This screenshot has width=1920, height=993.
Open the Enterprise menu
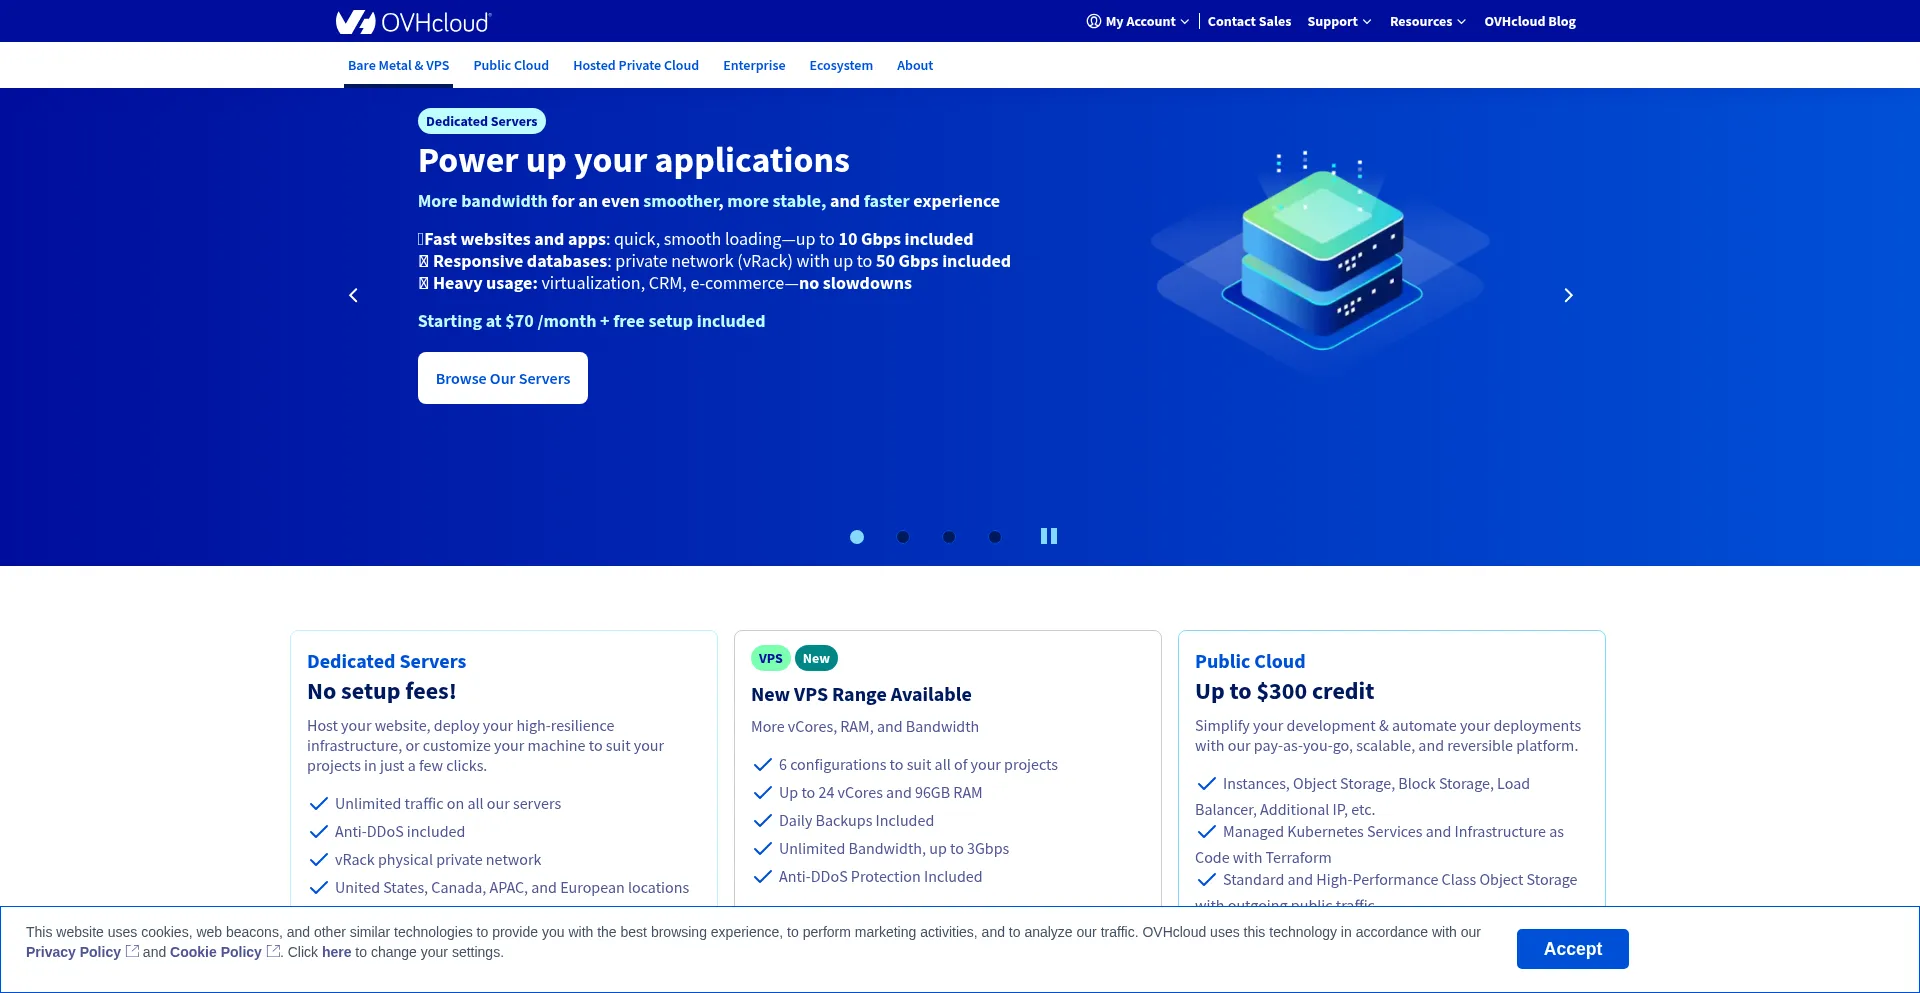[x=754, y=65]
